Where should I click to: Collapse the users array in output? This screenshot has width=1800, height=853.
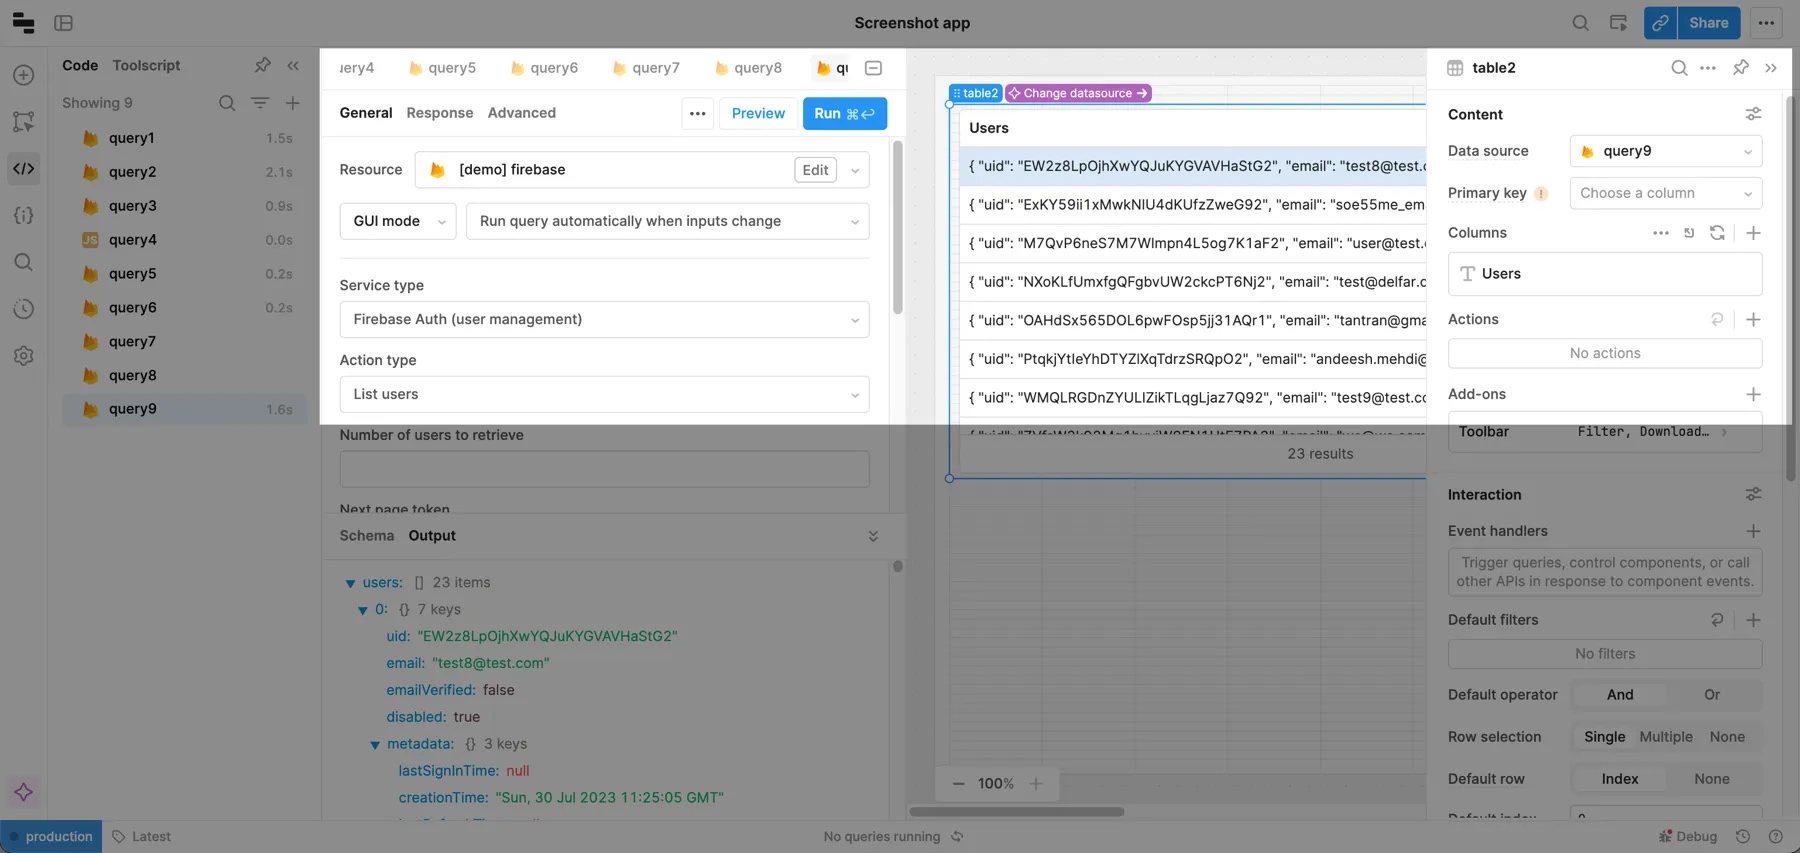pos(350,583)
